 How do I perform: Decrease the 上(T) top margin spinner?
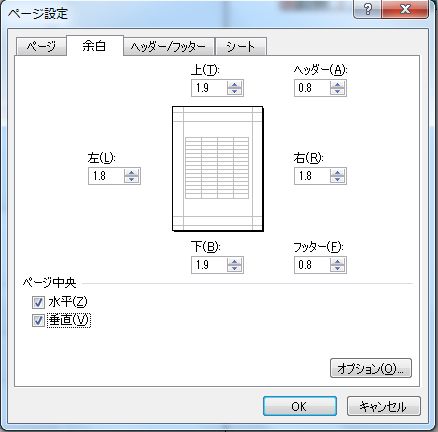point(235,91)
